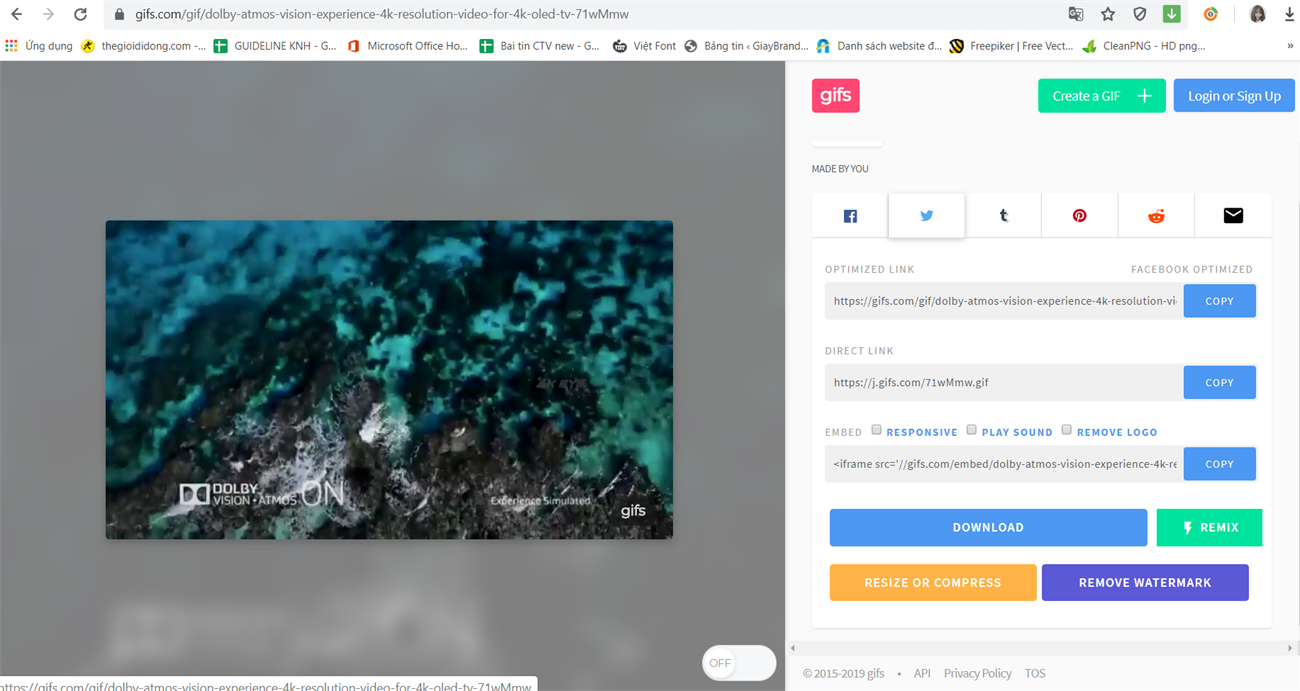
Task: Select the embed iframe code field
Action: (1004, 464)
